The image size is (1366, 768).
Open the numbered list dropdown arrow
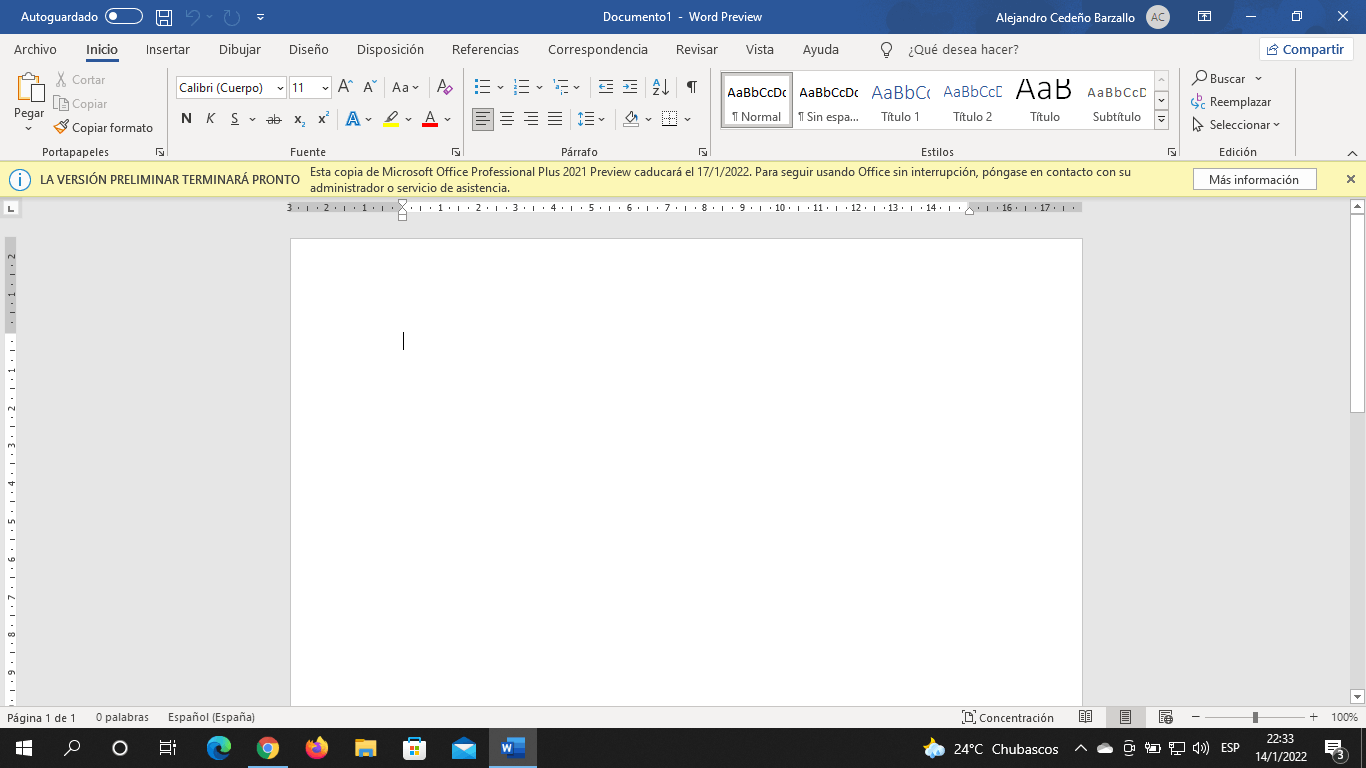pyautogui.click(x=539, y=87)
